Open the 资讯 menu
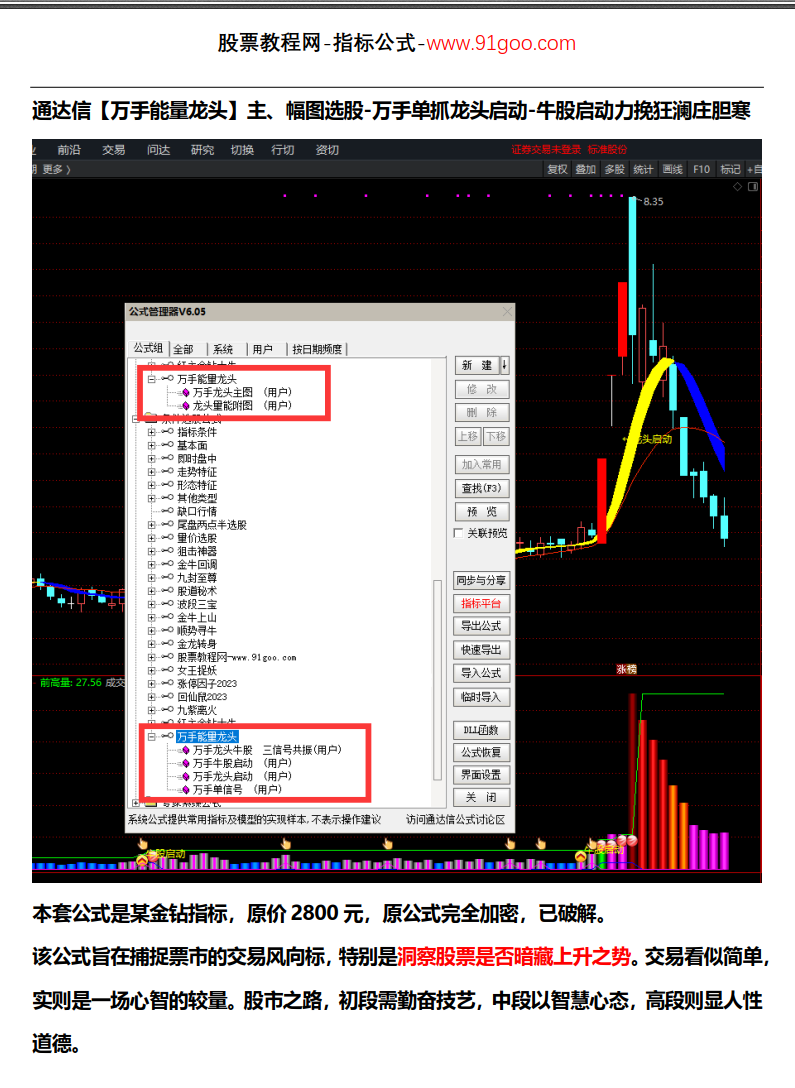Image resolution: width=795 pixels, height=1088 pixels. pyautogui.click(x=327, y=150)
